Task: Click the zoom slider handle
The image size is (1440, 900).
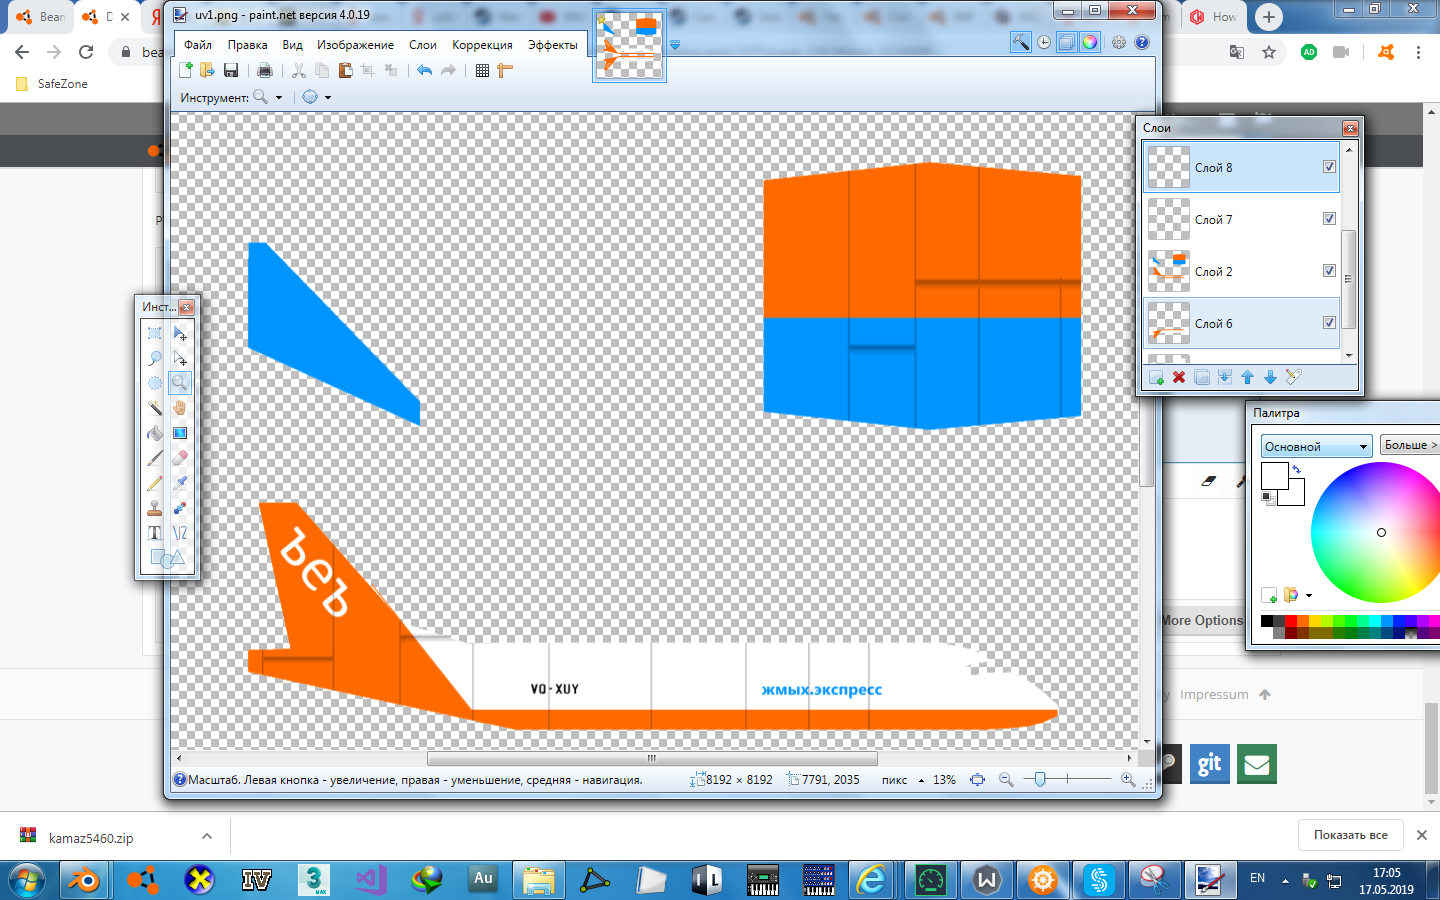Action: pyautogui.click(x=1040, y=779)
